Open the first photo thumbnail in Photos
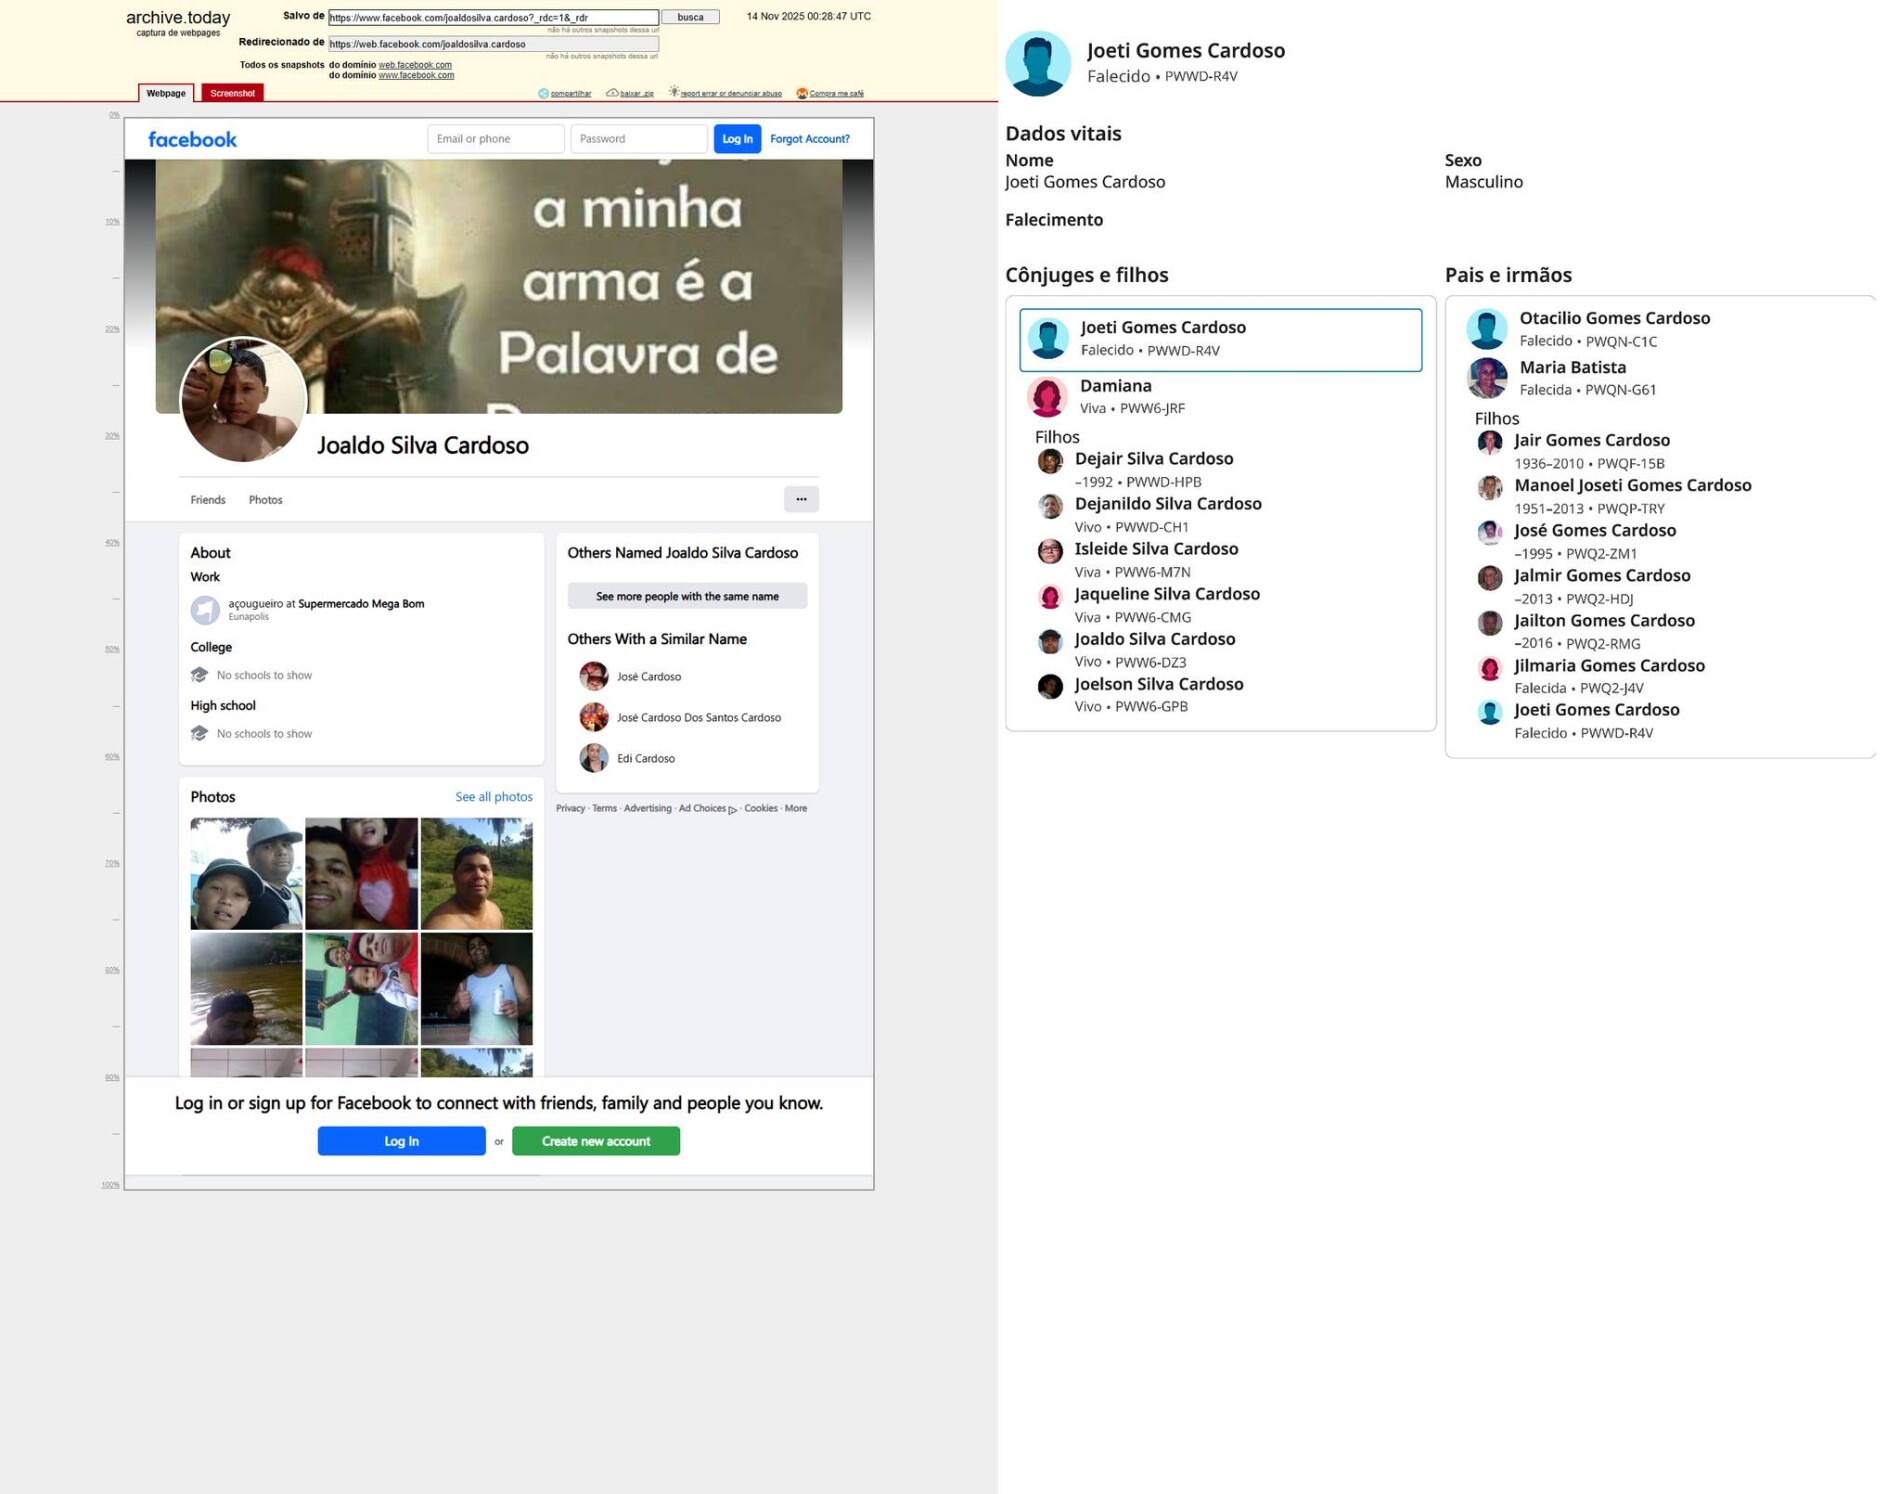Screen dimensions: 1900x1494 (246, 873)
